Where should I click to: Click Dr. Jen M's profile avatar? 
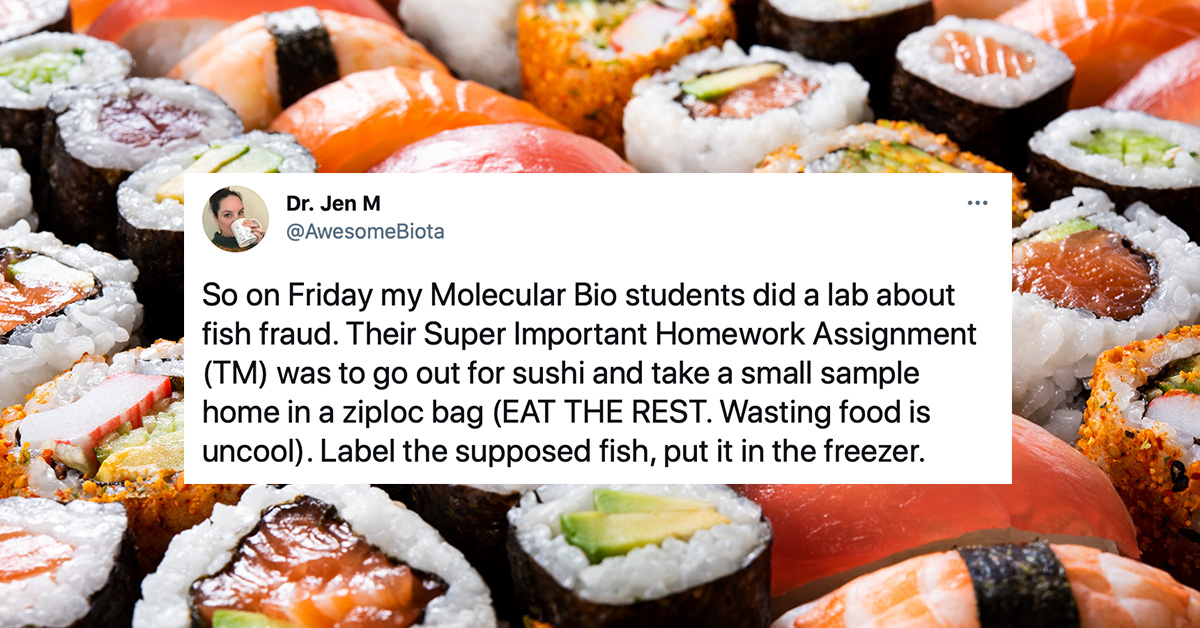pos(235,218)
